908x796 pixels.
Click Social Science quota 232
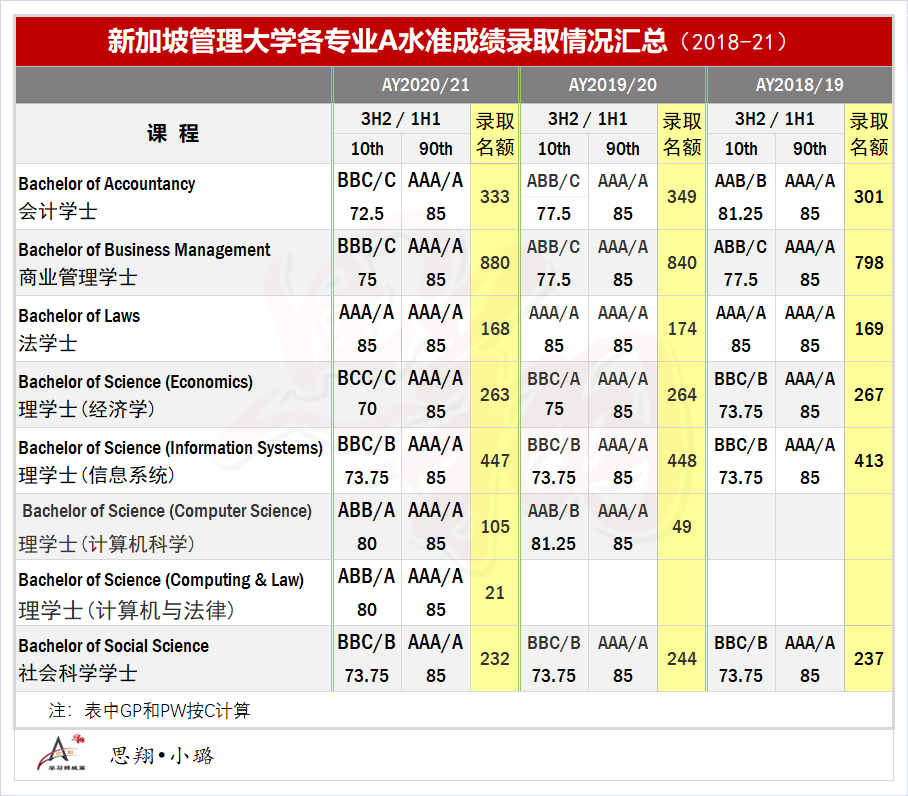click(495, 659)
